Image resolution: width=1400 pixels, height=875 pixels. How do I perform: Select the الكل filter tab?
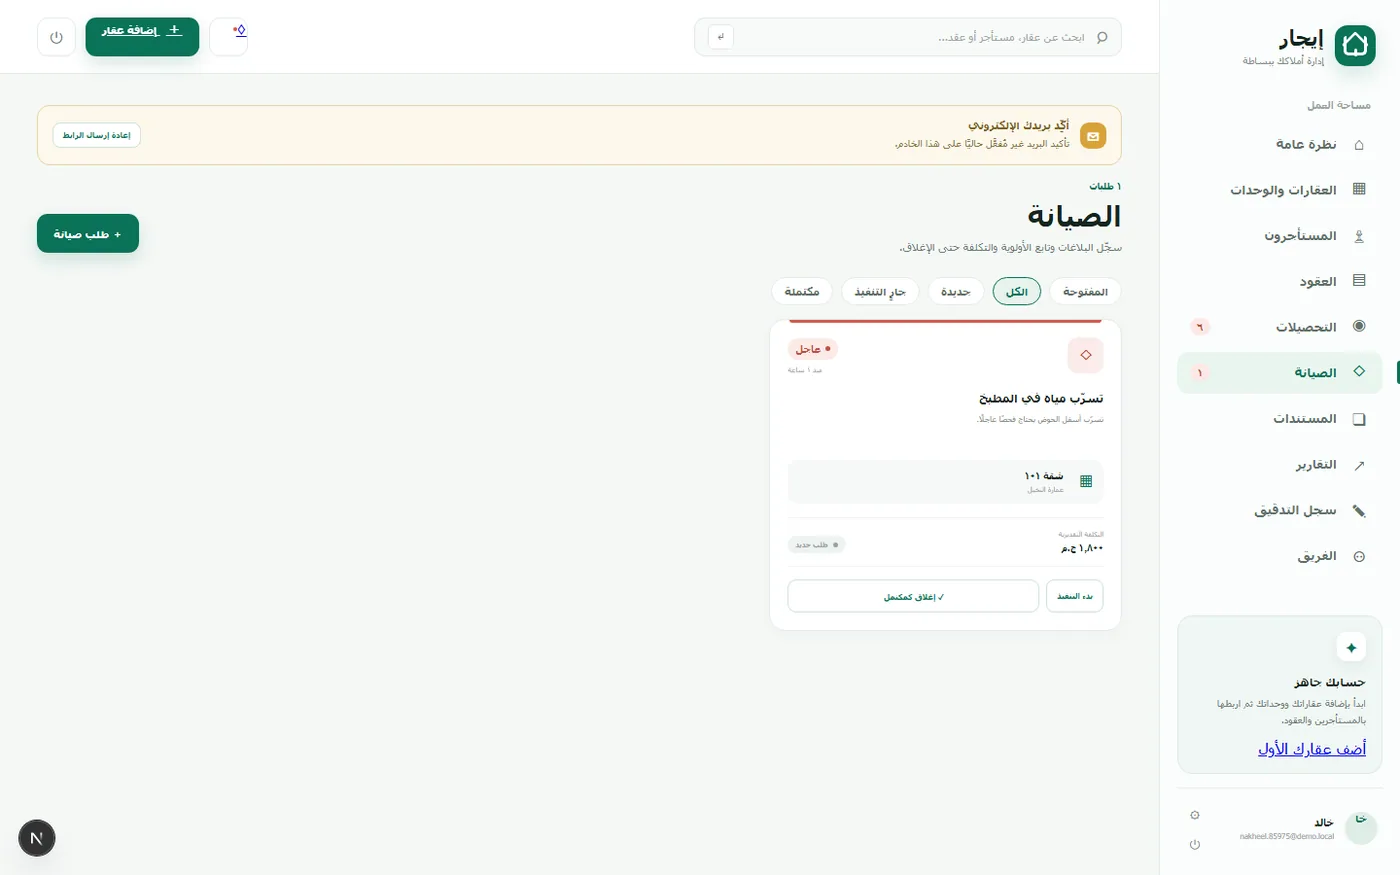pyautogui.click(x=1017, y=292)
